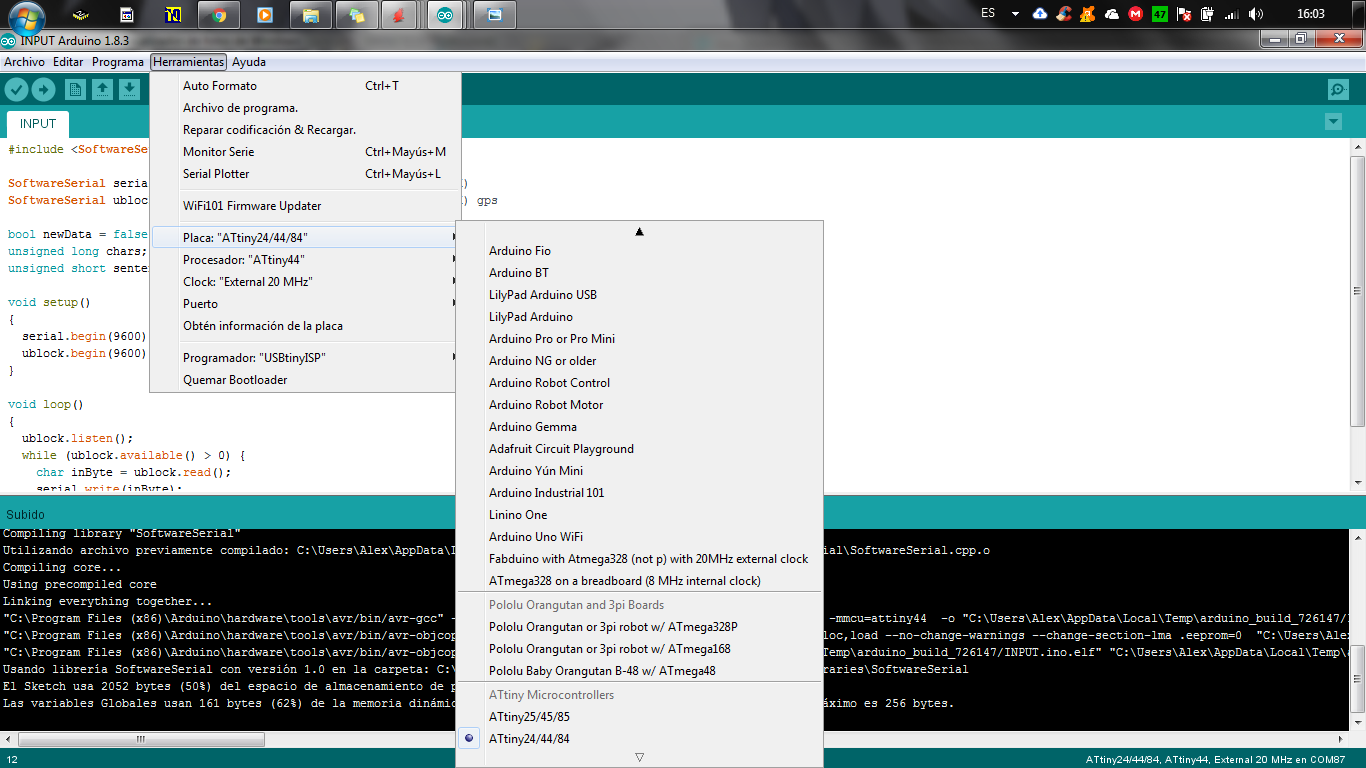Choose Reparar codificación & Recargar

click(305, 130)
